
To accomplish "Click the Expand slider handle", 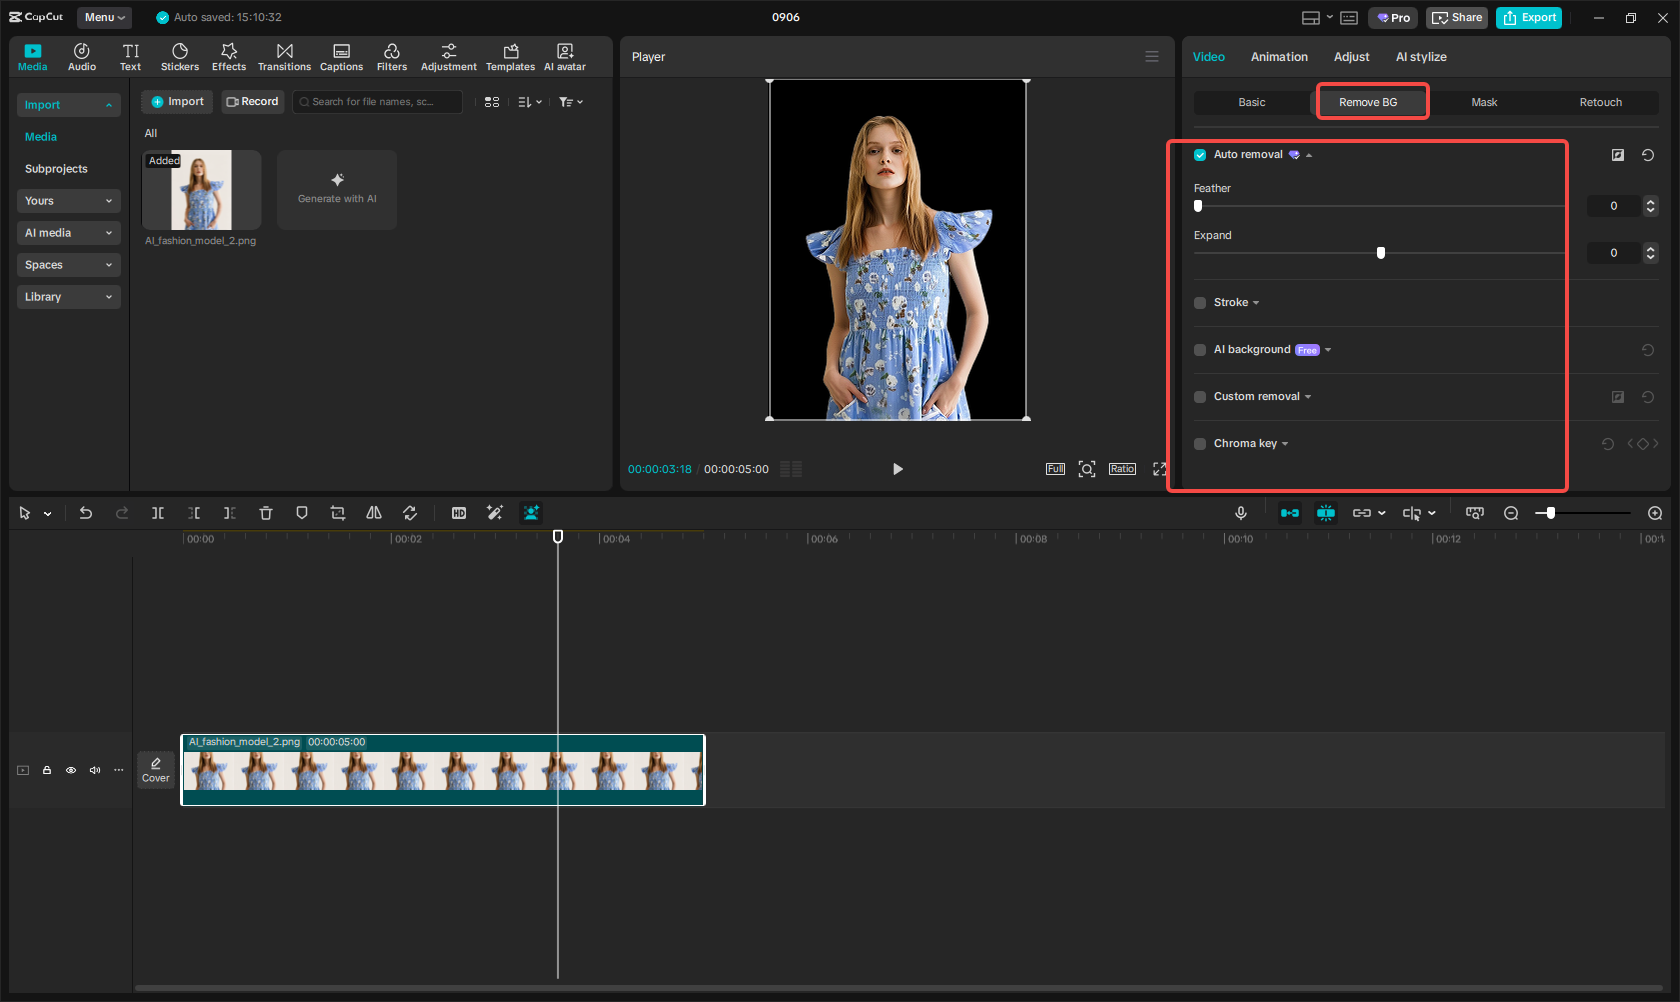I will click(x=1381, y=253).
